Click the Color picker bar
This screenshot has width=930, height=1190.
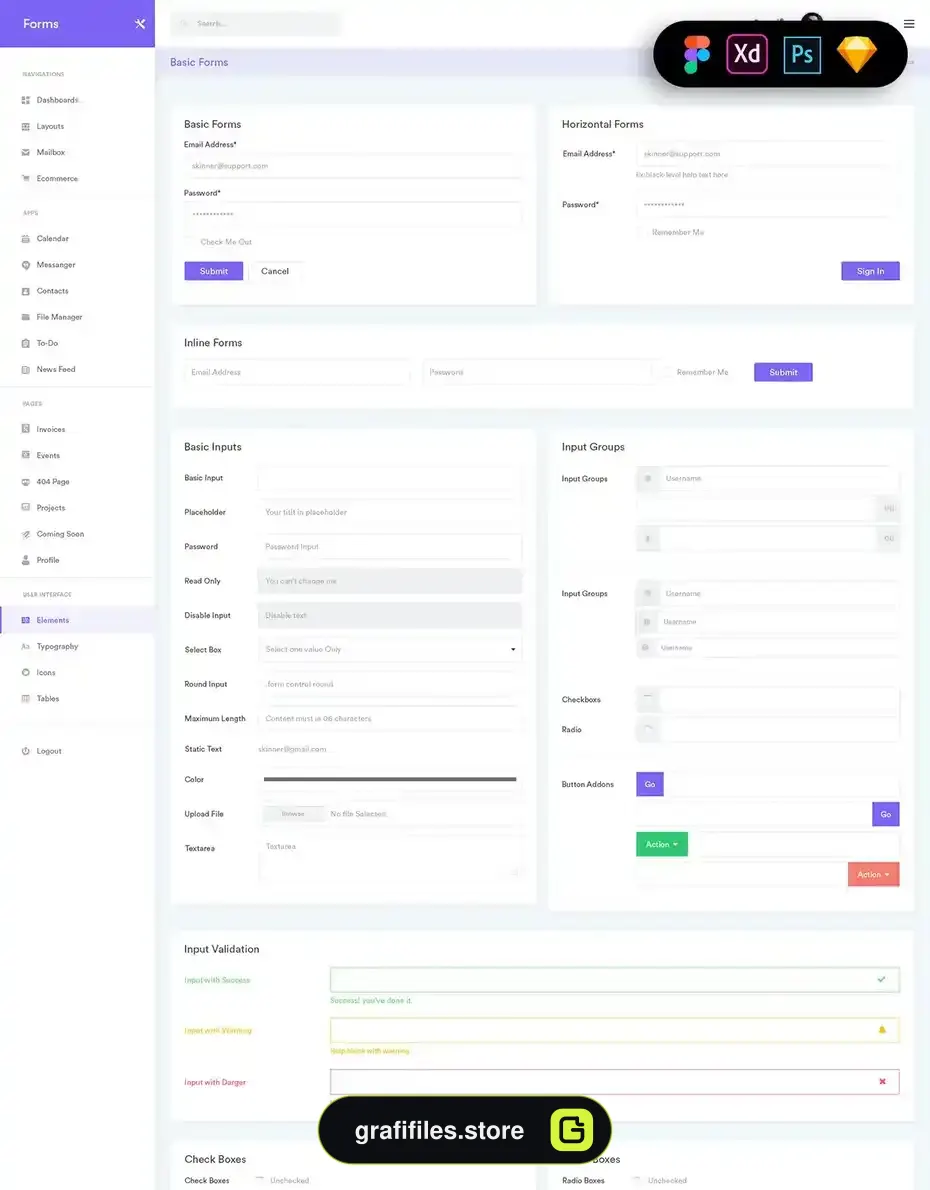389,779
